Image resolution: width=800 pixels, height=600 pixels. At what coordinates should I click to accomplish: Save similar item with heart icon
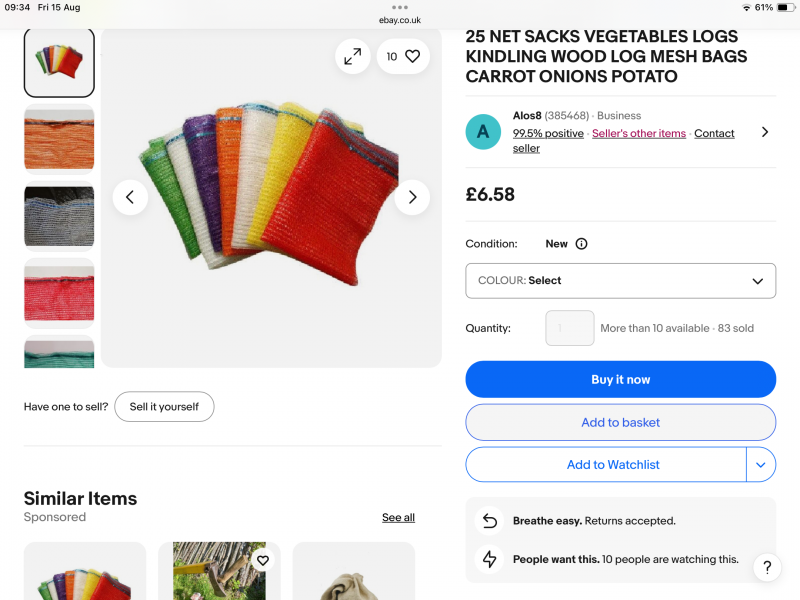(x=262, y=561)
